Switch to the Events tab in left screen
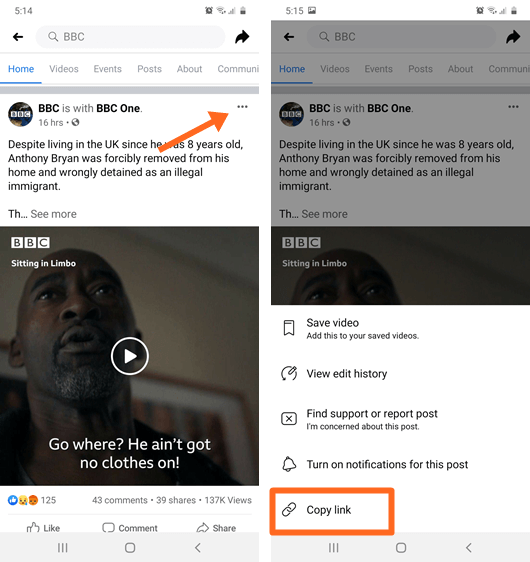530x562 pixels. [x=108, y=69]
